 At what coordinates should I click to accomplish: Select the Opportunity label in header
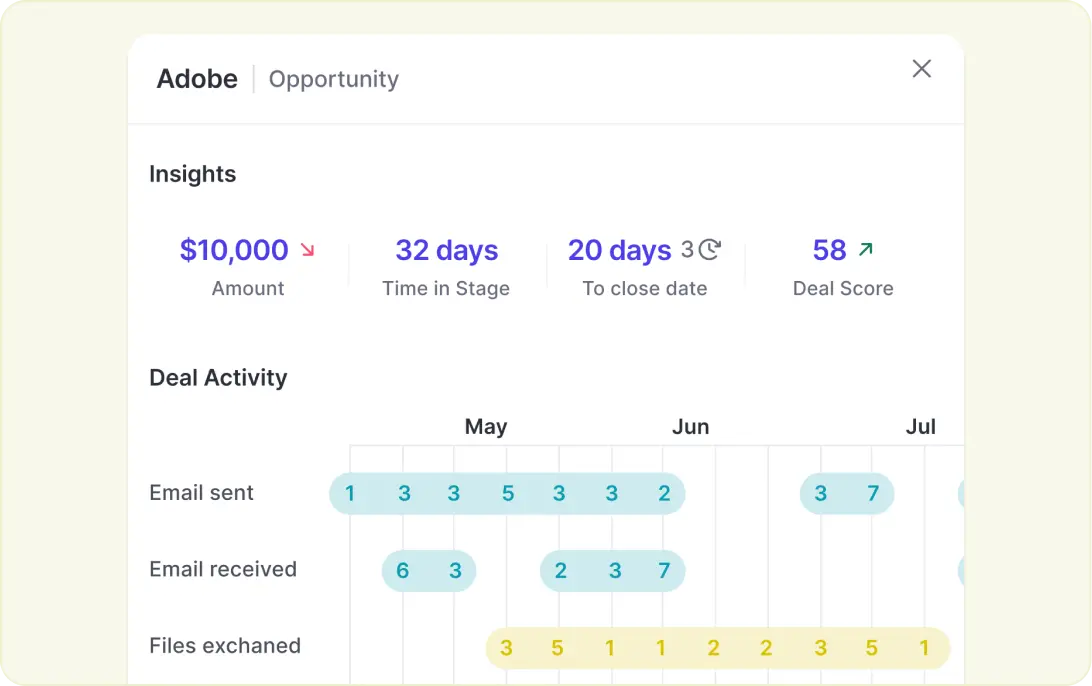pyautogui.click(x=334, y=79)
